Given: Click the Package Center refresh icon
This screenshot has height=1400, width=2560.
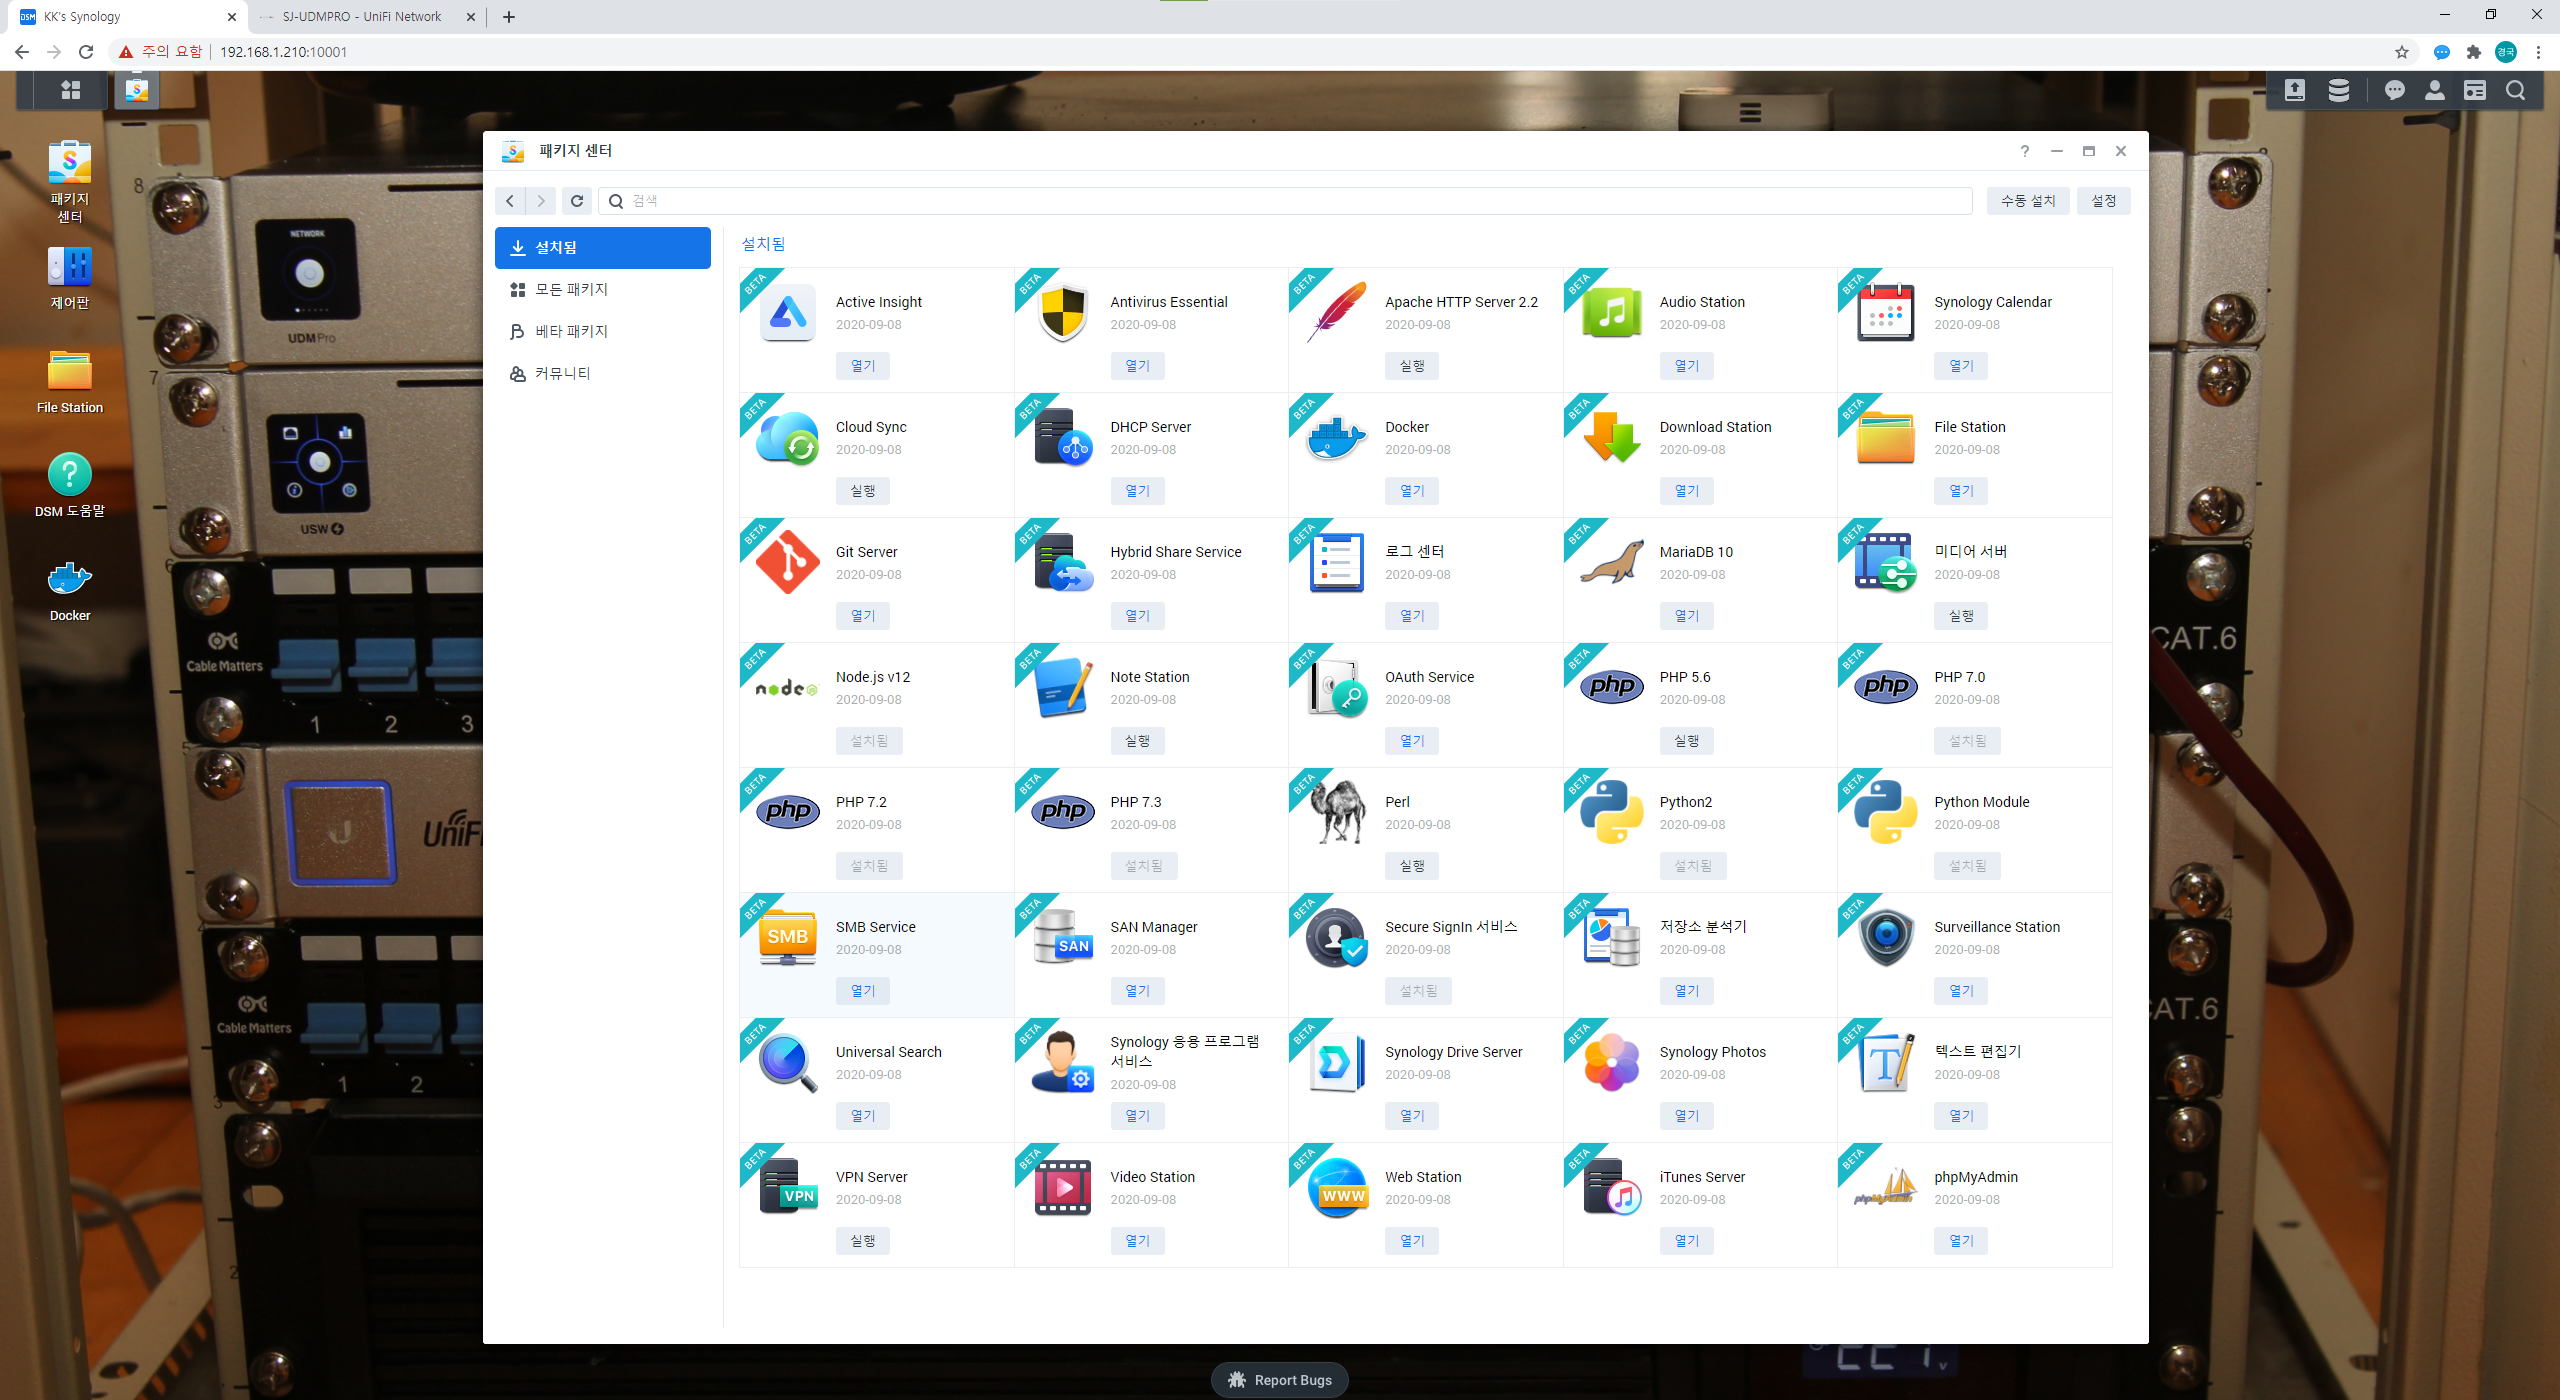Looking at the screenshot, I should click(577, 201).
